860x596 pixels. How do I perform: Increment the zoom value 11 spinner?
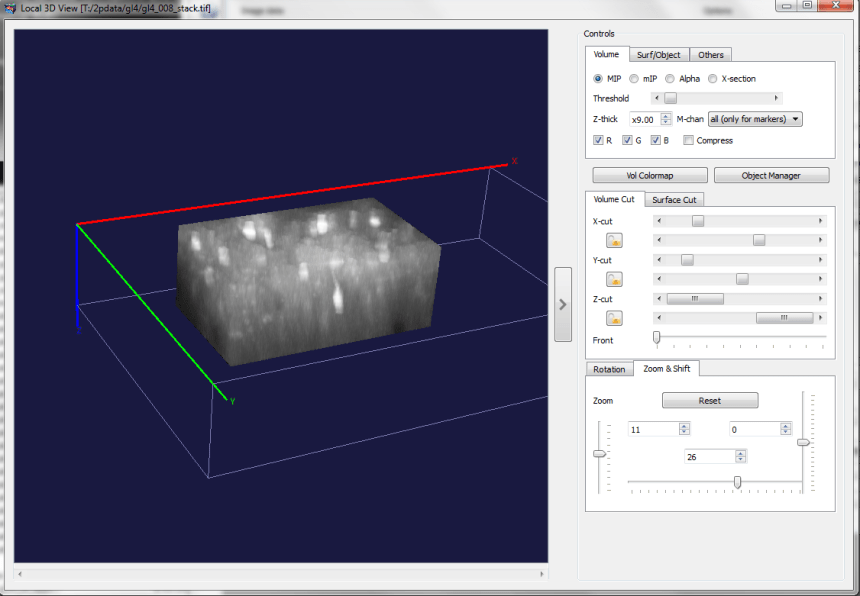pyautogui.click(x=684, y=425)
